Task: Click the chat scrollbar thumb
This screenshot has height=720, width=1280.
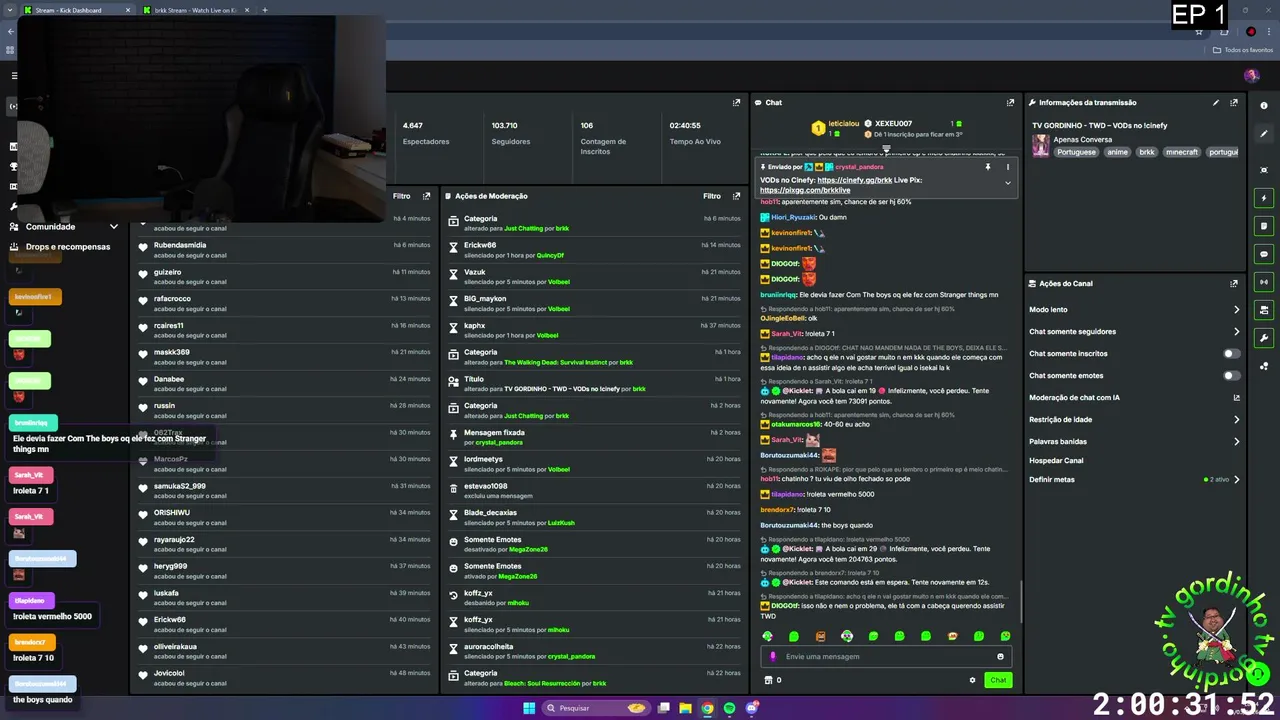Action: (x=1020, y=600)
